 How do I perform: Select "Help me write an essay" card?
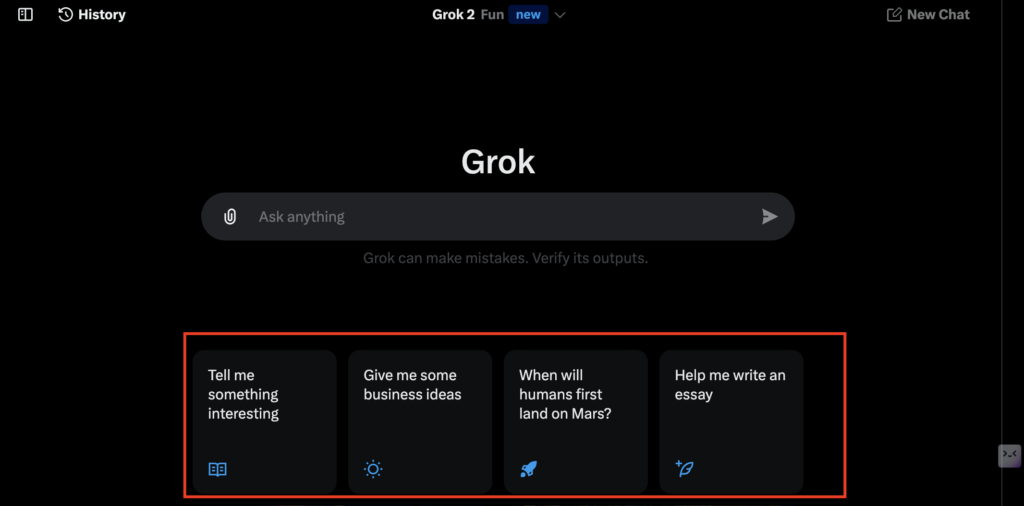pos(731,420)
